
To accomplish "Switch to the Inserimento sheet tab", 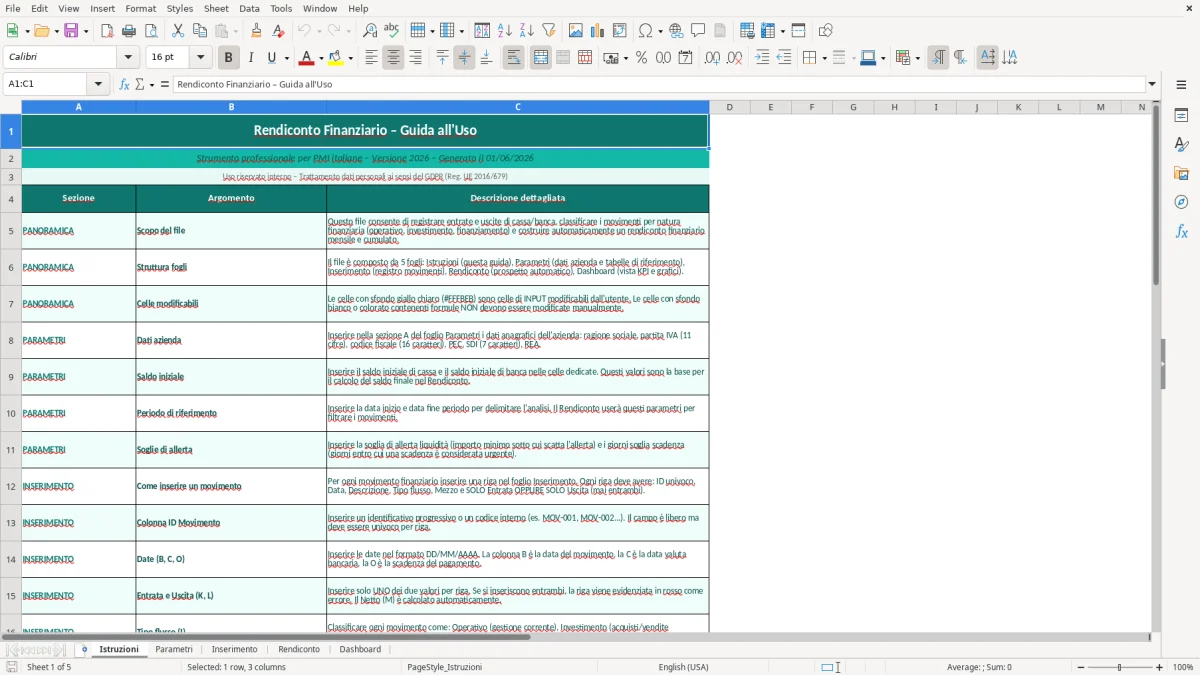I will [x=234, y=649].
